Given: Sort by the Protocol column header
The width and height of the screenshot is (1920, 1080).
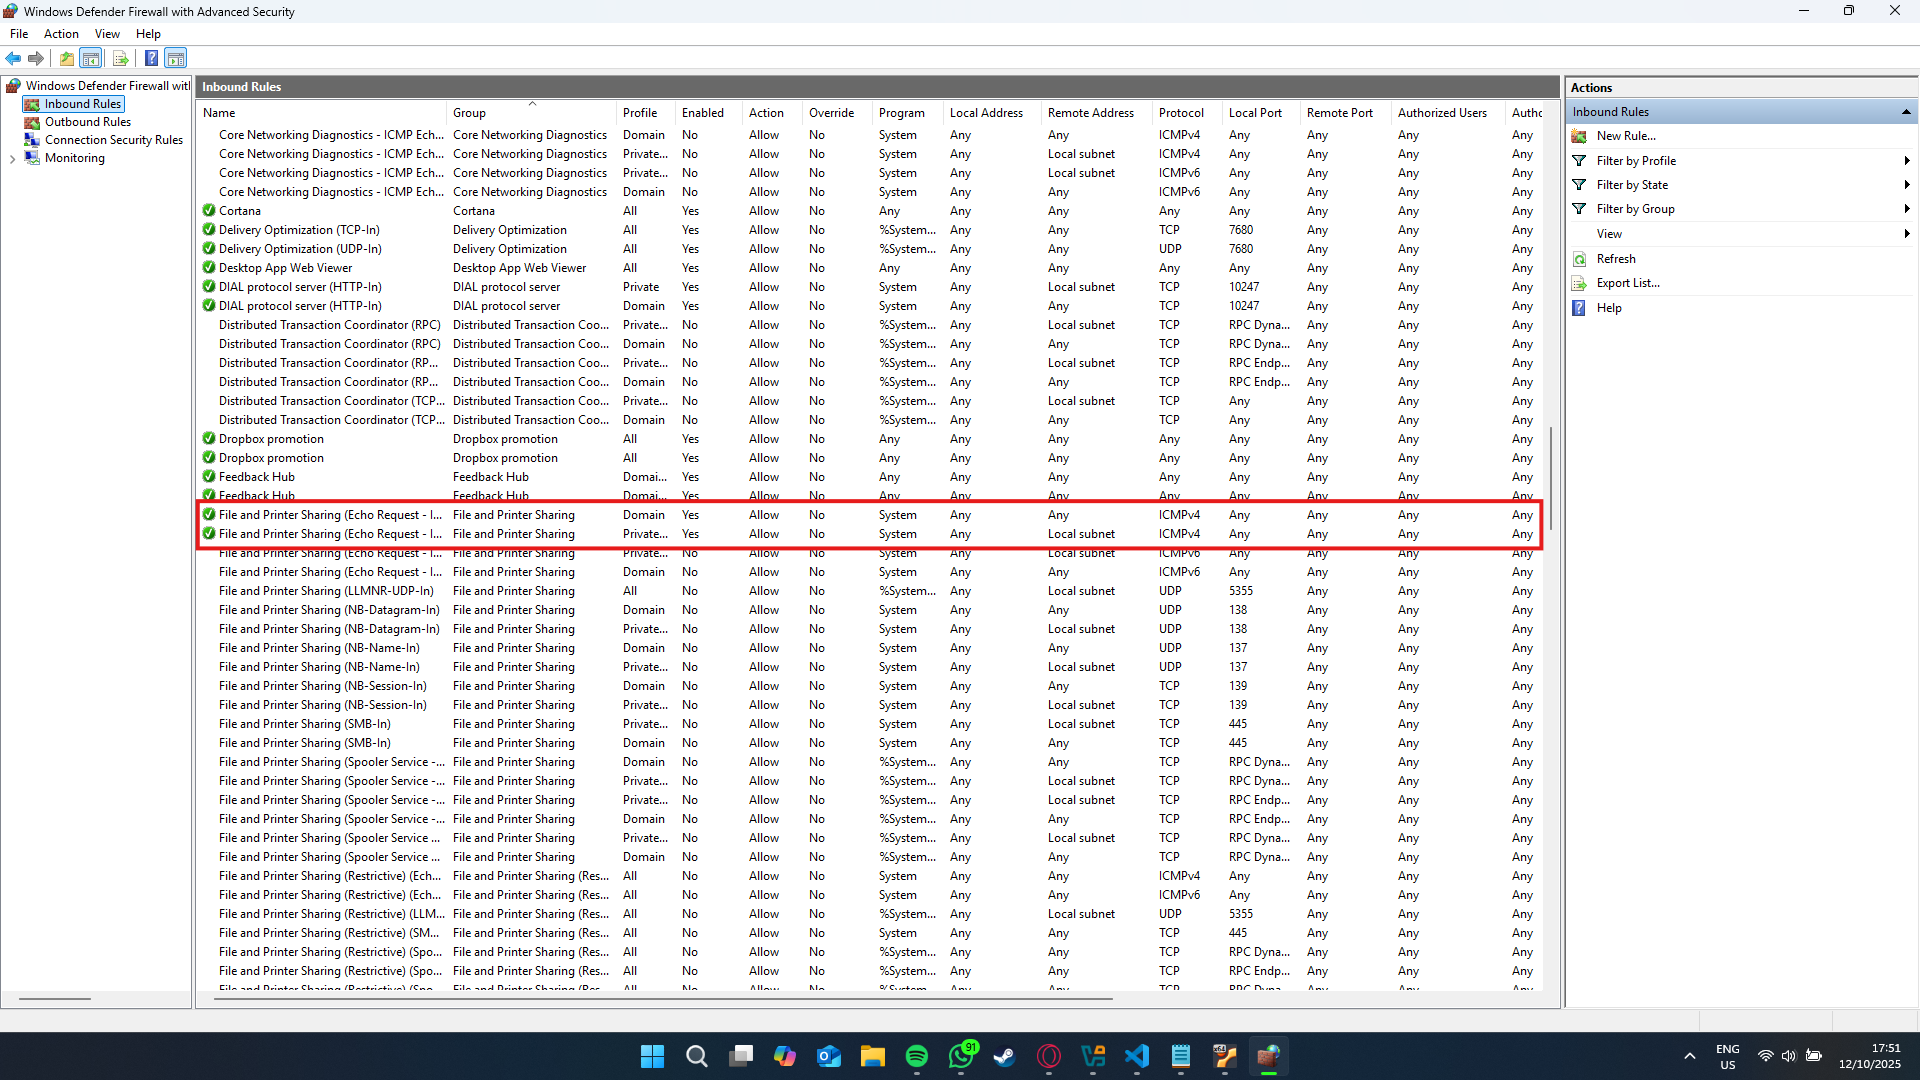Looking at the screenshot, I should click(x=1187, y=113).
